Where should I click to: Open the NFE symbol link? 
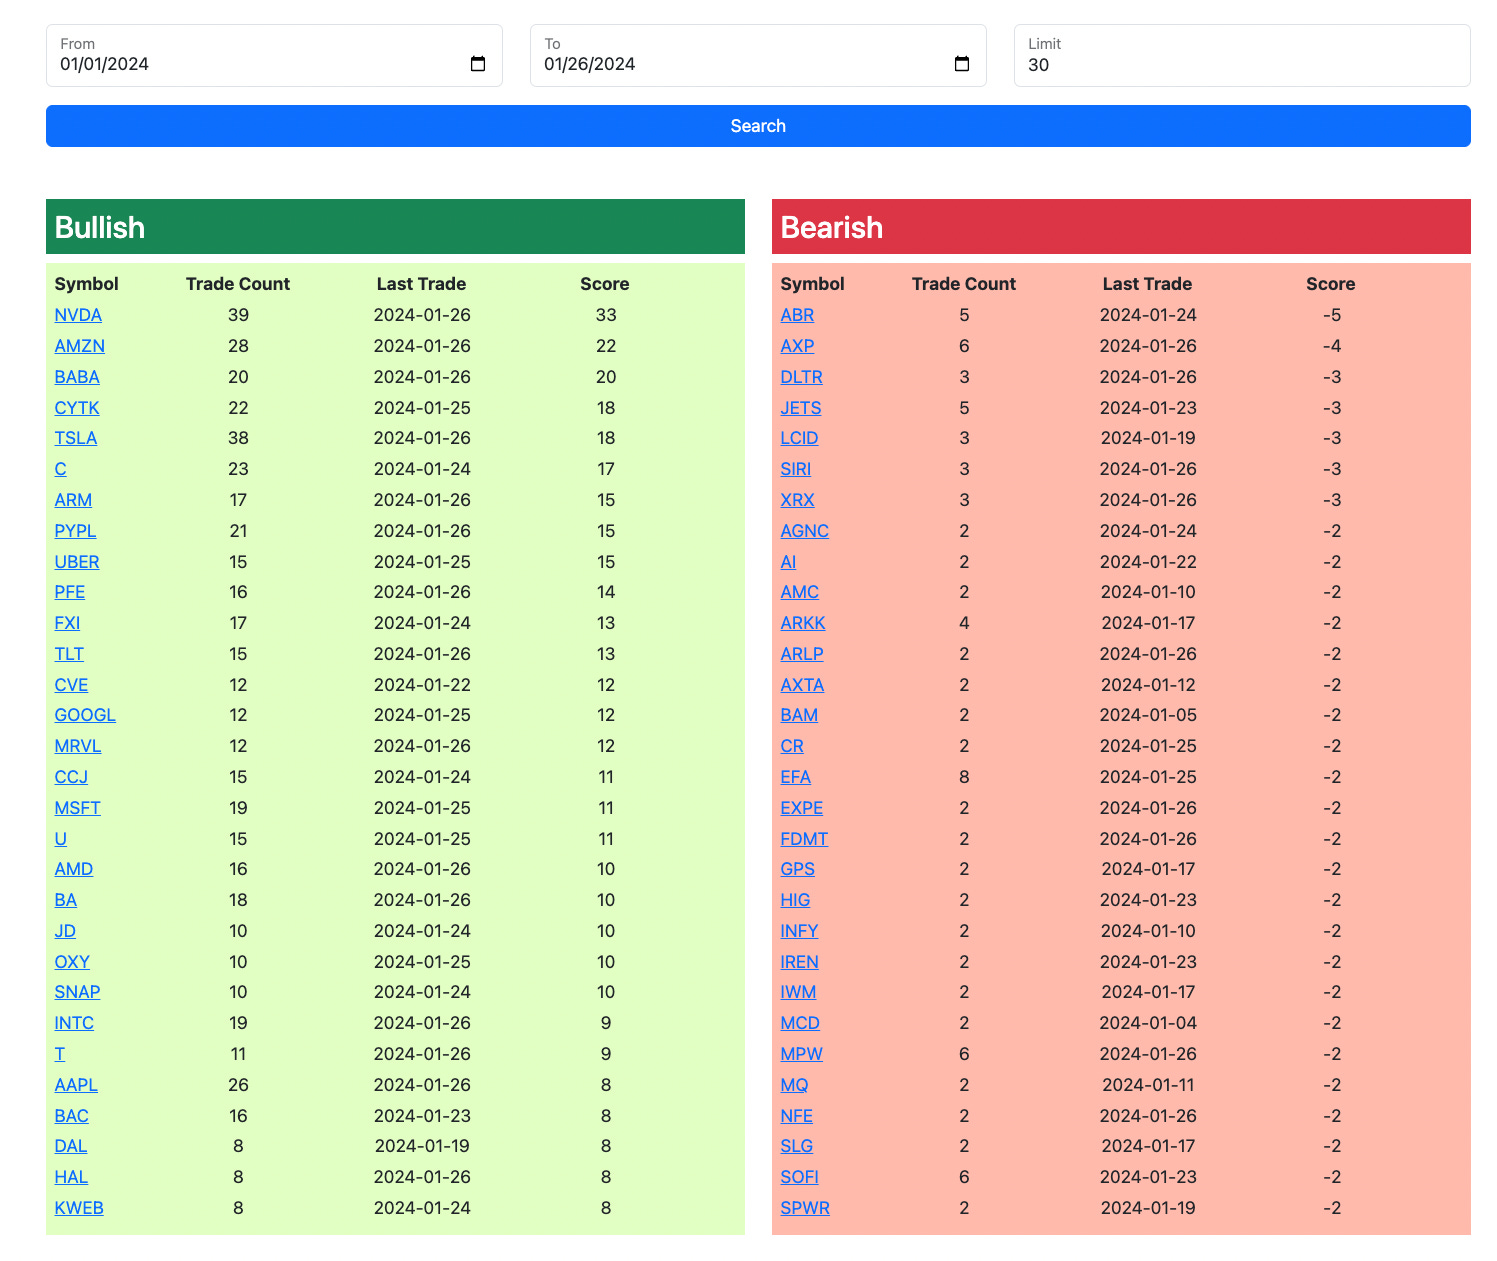(x=797, y=1116)
